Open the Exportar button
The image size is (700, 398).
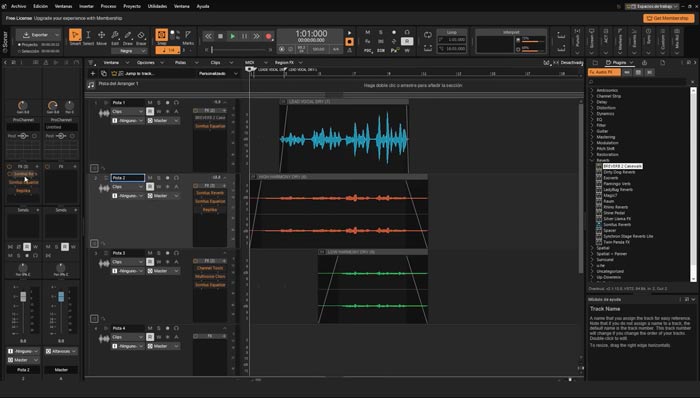pos(38,35)
